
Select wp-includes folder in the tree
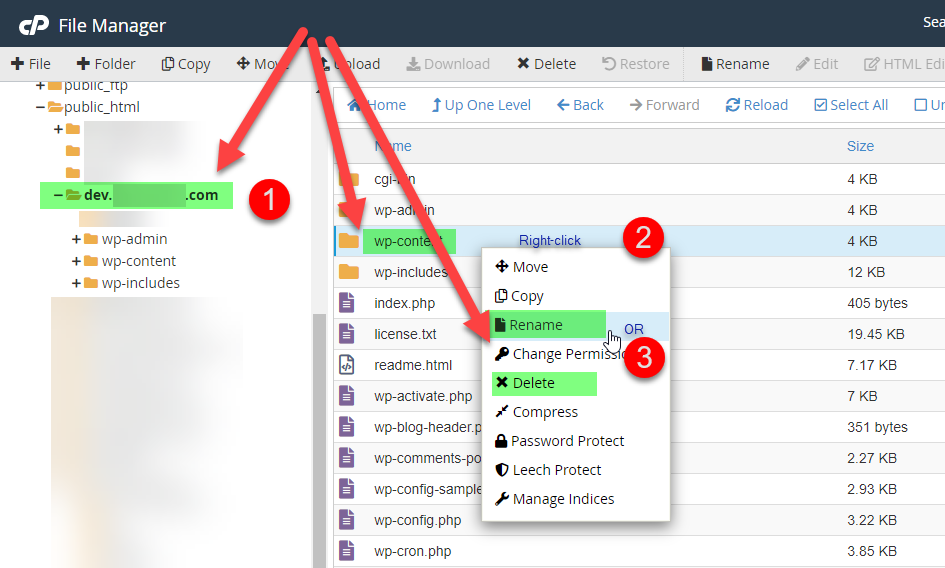(140, 283)
